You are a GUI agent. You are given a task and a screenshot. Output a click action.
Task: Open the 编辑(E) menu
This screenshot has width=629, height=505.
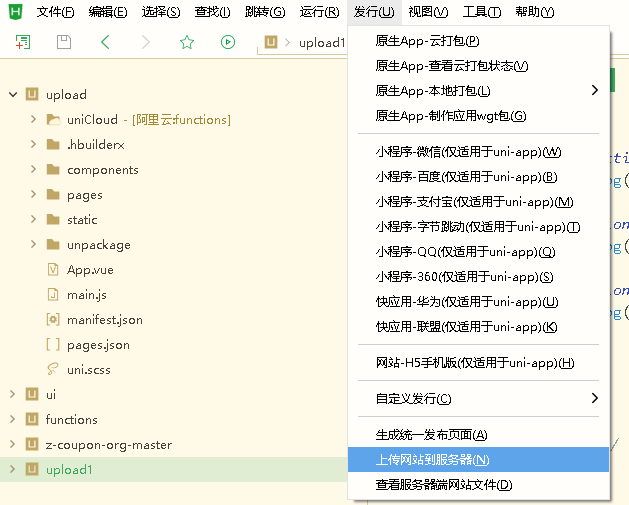pyautogui.click(x=108, y=12)
